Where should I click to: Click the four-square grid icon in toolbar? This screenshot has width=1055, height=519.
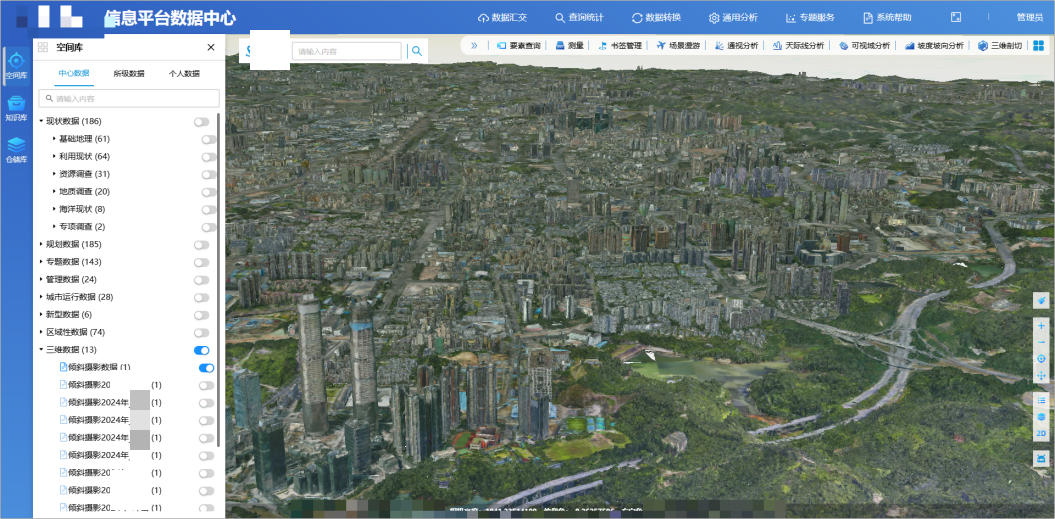tap(1040, 46)
